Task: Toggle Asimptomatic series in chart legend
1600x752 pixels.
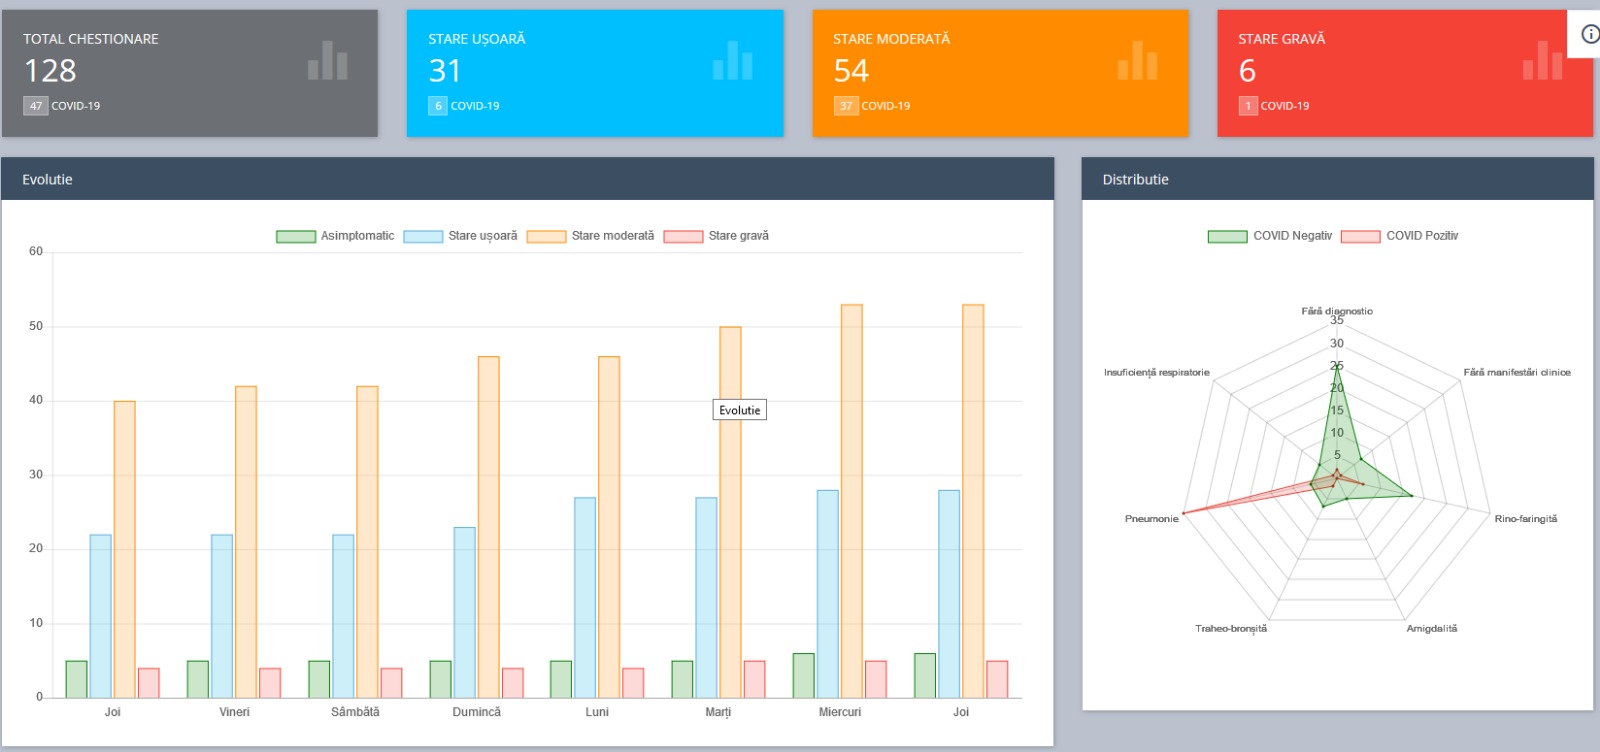Action: point(335,236)
